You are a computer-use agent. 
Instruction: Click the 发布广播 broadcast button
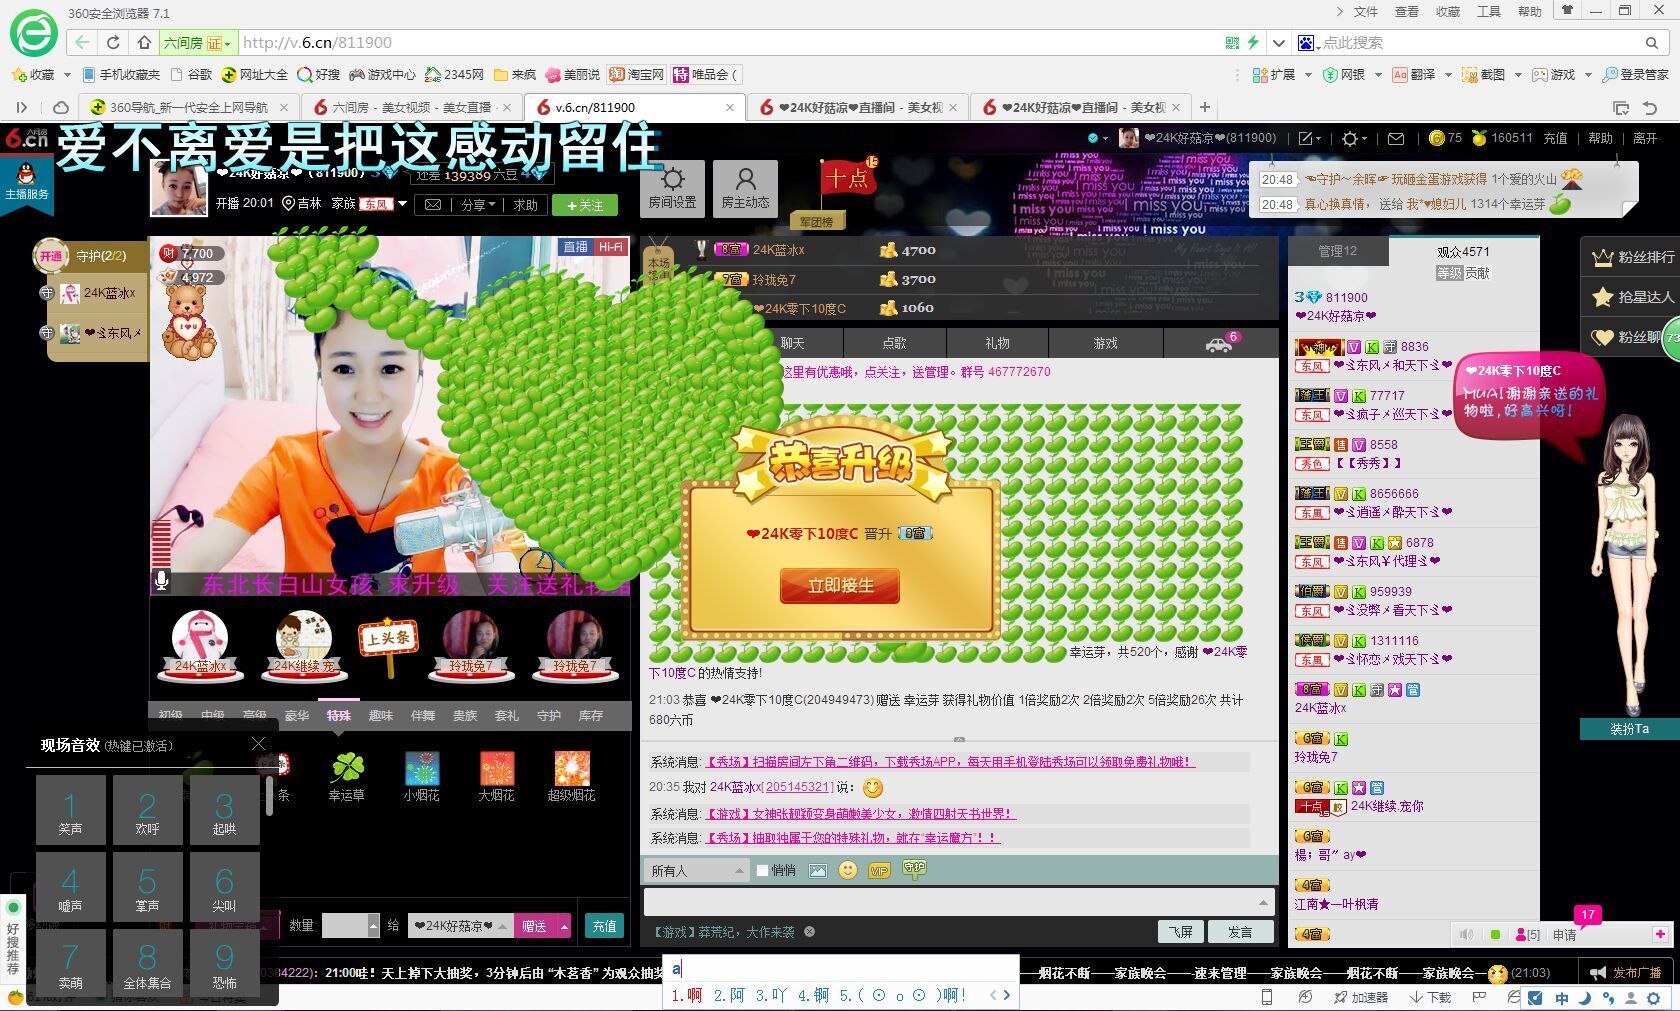pyautogui.click(x=1626, y=973)
